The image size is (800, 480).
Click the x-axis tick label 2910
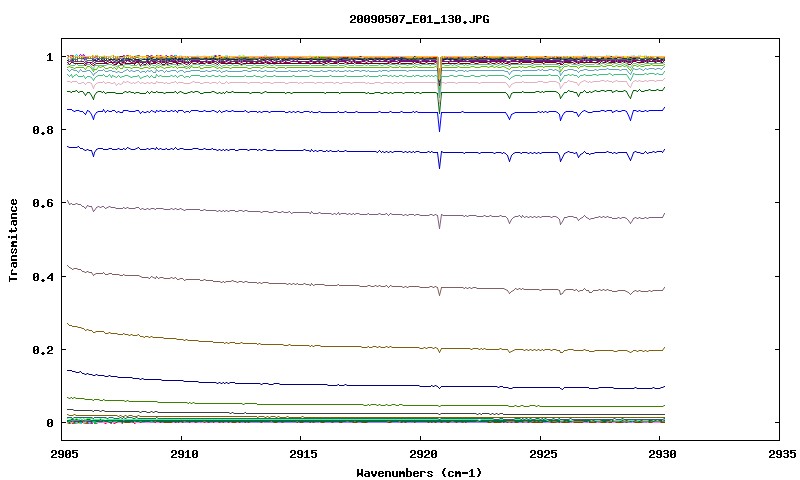[183, 454]
